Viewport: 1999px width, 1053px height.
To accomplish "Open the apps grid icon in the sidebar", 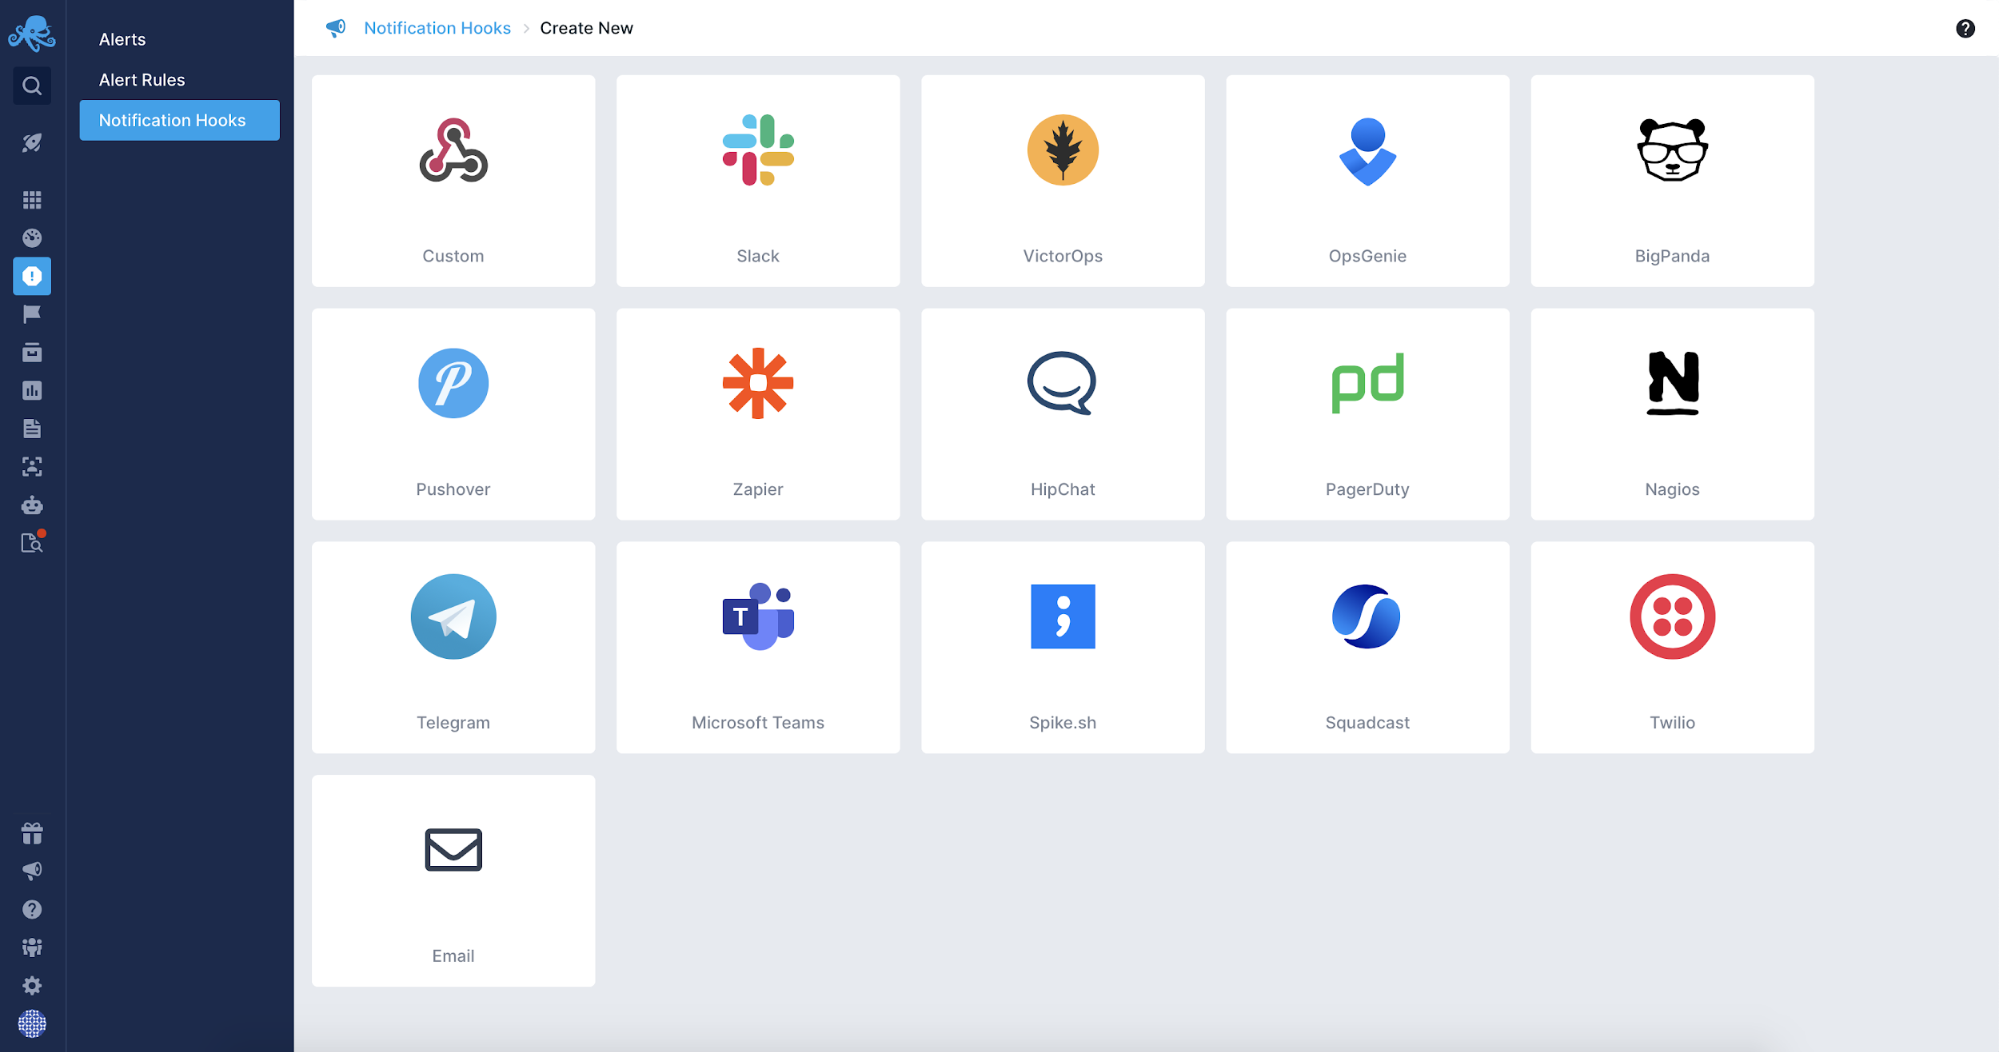I will 32,200.
